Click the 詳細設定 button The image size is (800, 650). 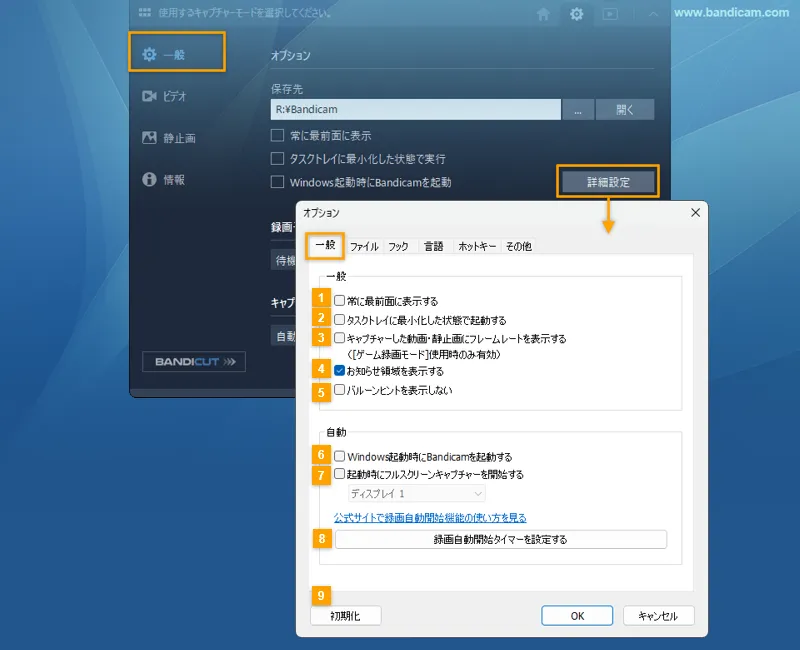click(x=608, y=182)
